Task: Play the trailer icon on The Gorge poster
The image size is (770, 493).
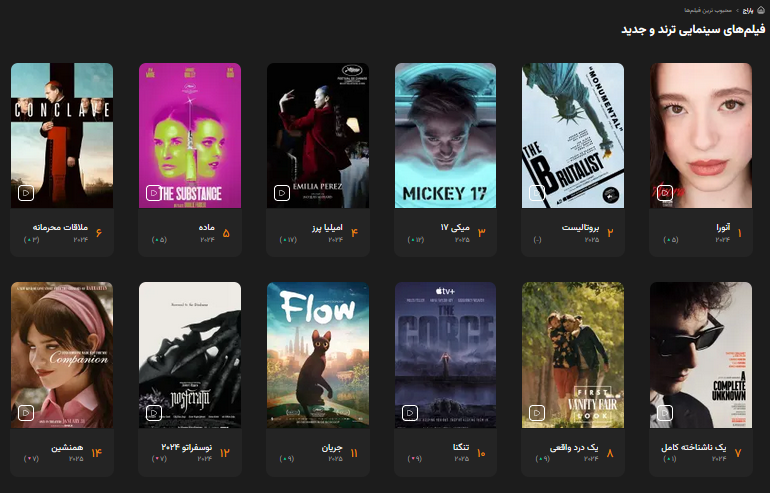Action: [410, 412]
